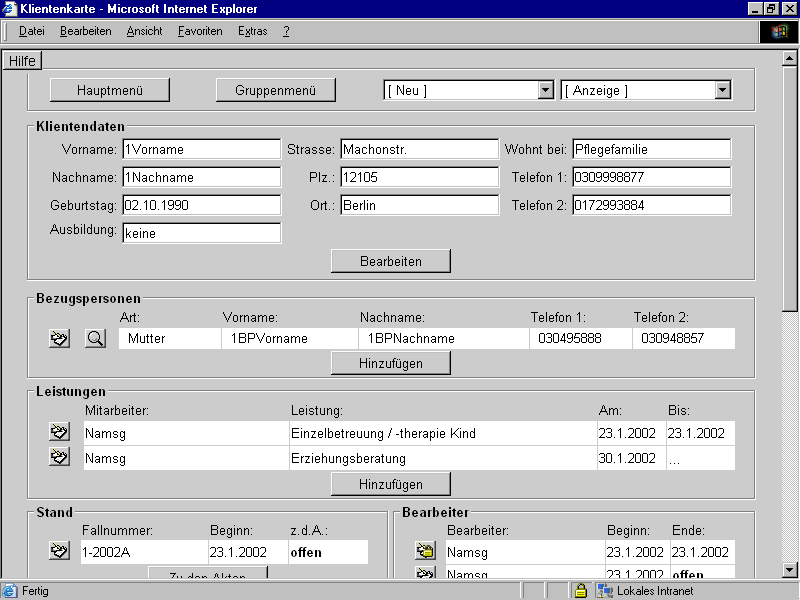Go to Gruppenmenü
The height and width of the screenshot is (600, 800).
click(276, 90)
